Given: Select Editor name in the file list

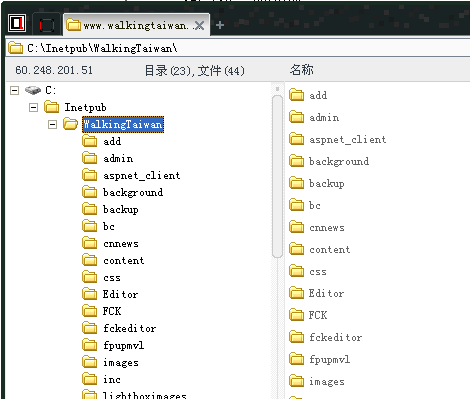Looking at the screenshot, I should click(326, 293).
